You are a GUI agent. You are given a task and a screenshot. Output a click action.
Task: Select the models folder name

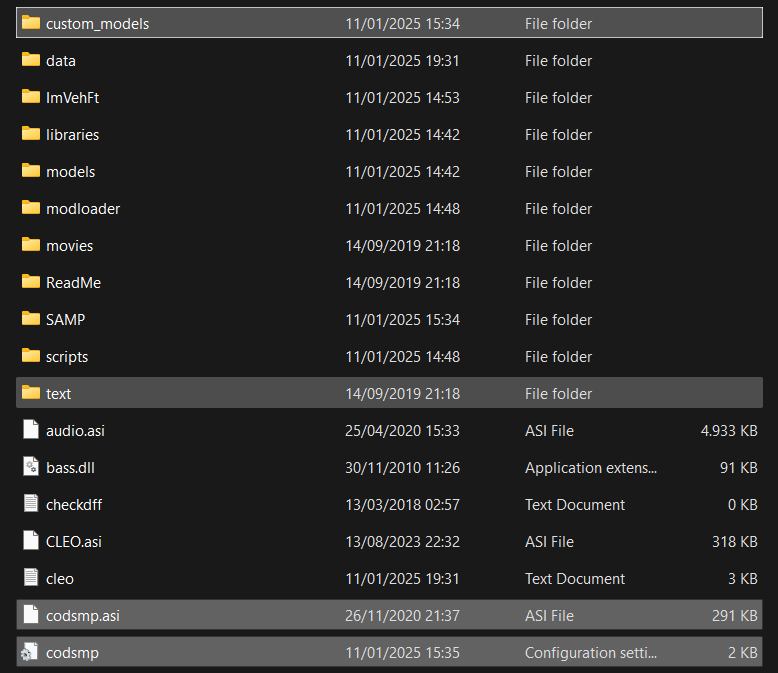point(70,172)
